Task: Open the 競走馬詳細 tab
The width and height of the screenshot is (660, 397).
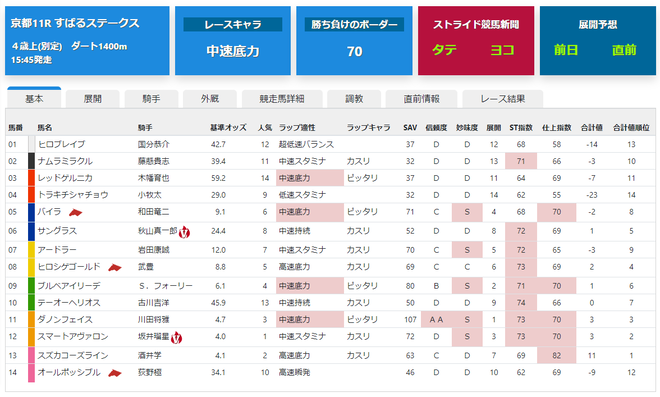Action: pyautogui.click(x=282, y=99)
